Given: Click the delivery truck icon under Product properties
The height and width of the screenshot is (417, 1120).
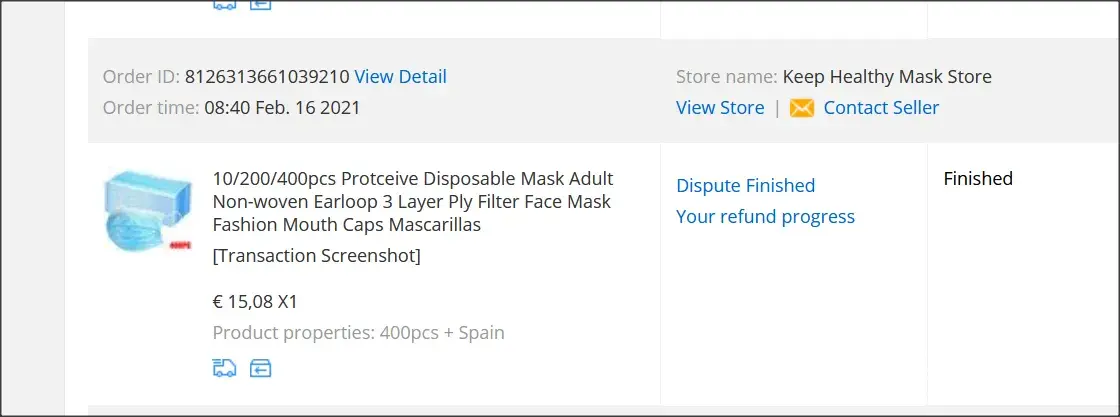Looking at the screenshot, I should click(224, 369).
